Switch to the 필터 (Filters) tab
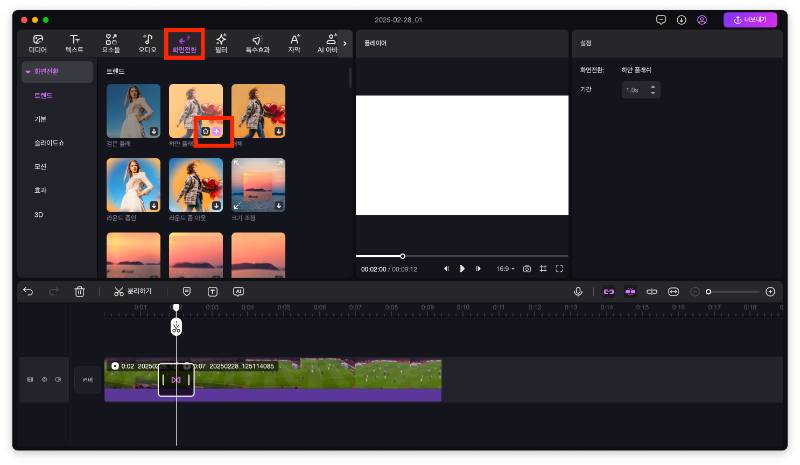 (x=221, y=43)
